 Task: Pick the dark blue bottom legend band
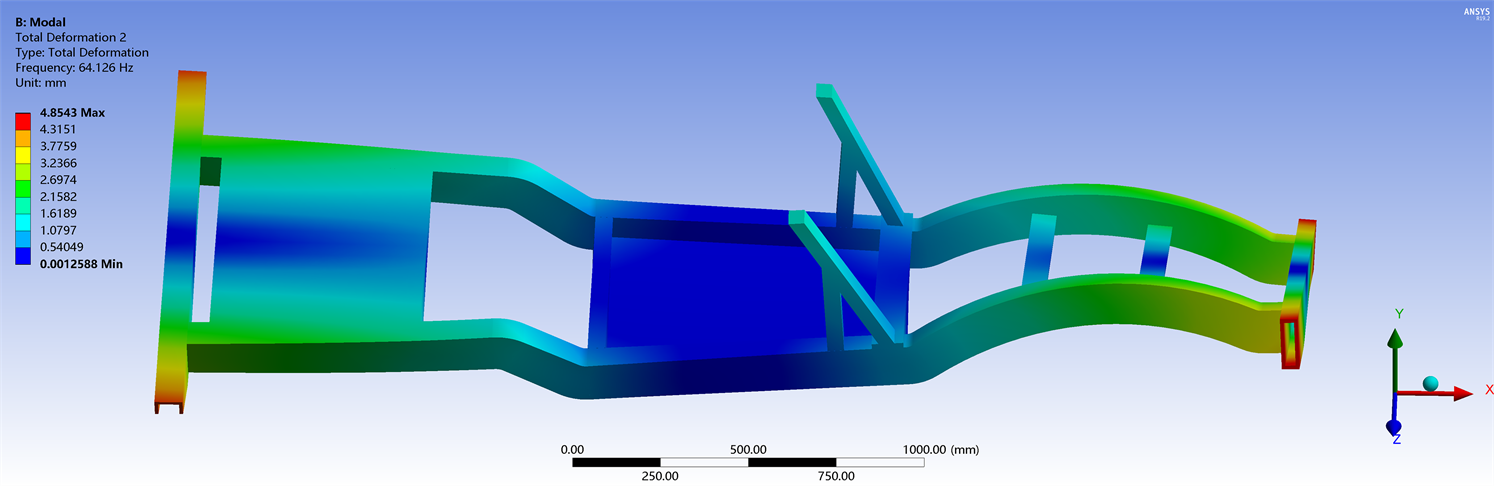(22, 256)
